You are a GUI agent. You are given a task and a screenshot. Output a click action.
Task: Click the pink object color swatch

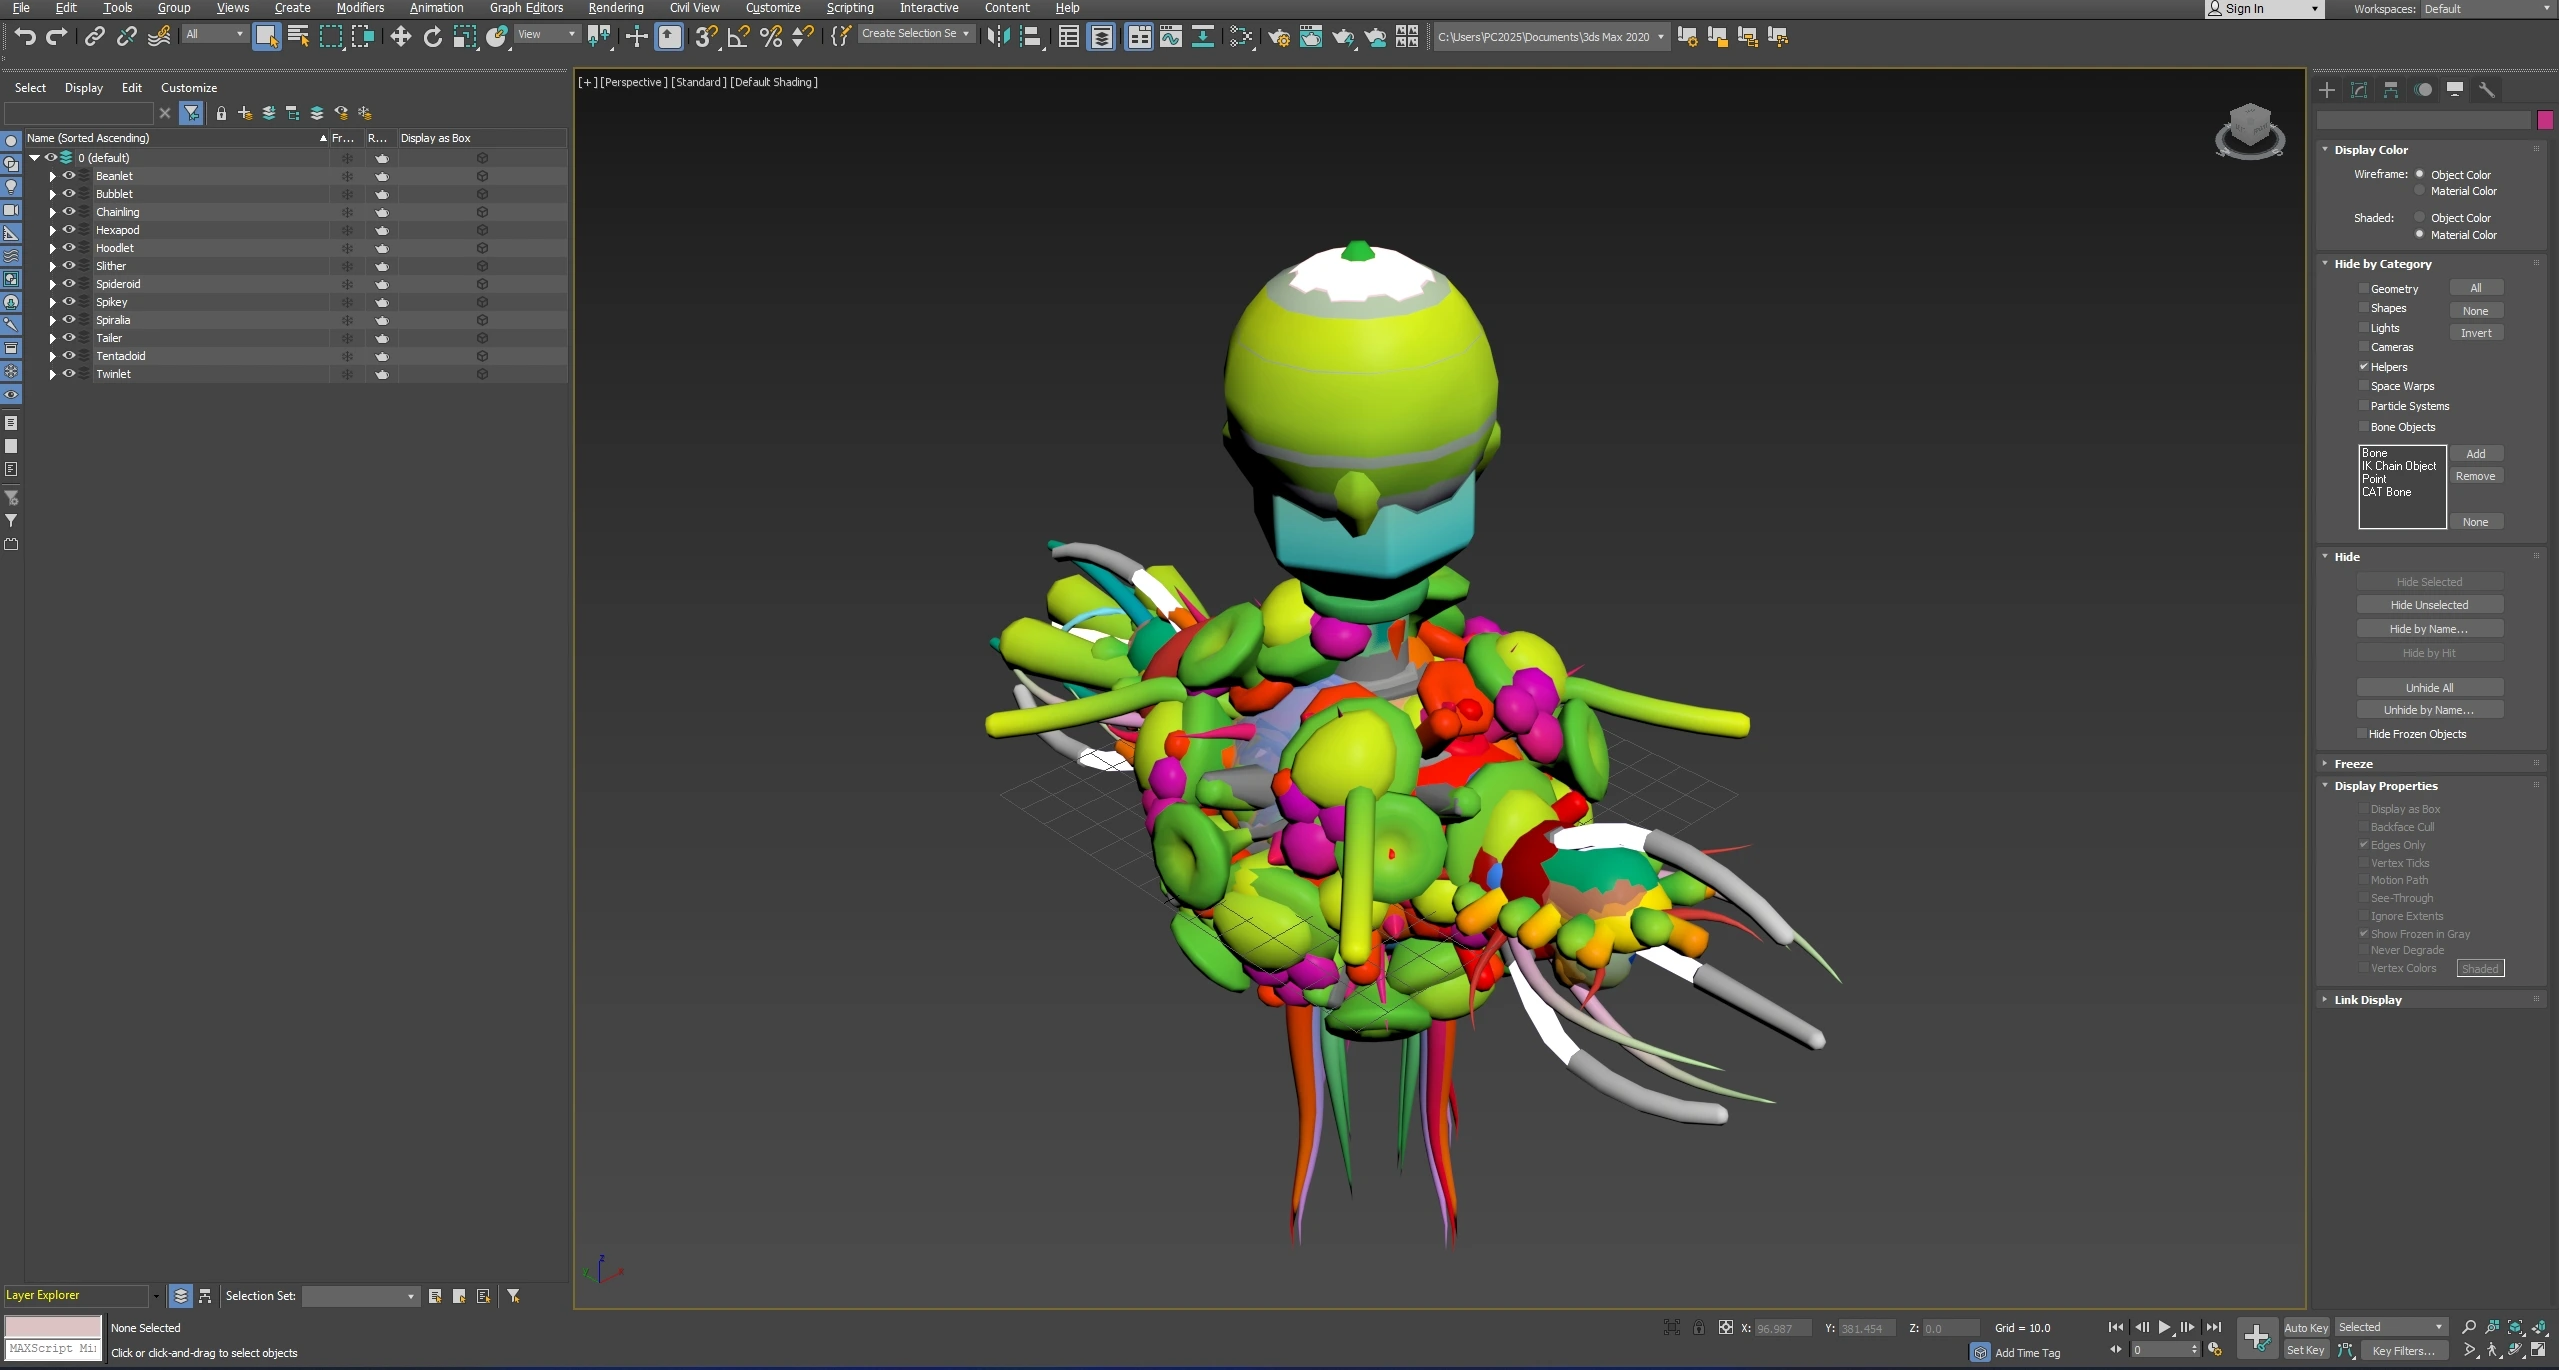pos(2545,120)
